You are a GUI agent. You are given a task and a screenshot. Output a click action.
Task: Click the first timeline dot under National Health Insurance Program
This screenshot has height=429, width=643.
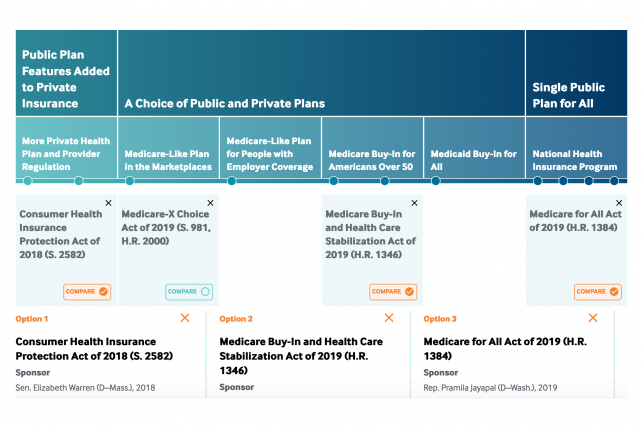click(x=538, y=181)
